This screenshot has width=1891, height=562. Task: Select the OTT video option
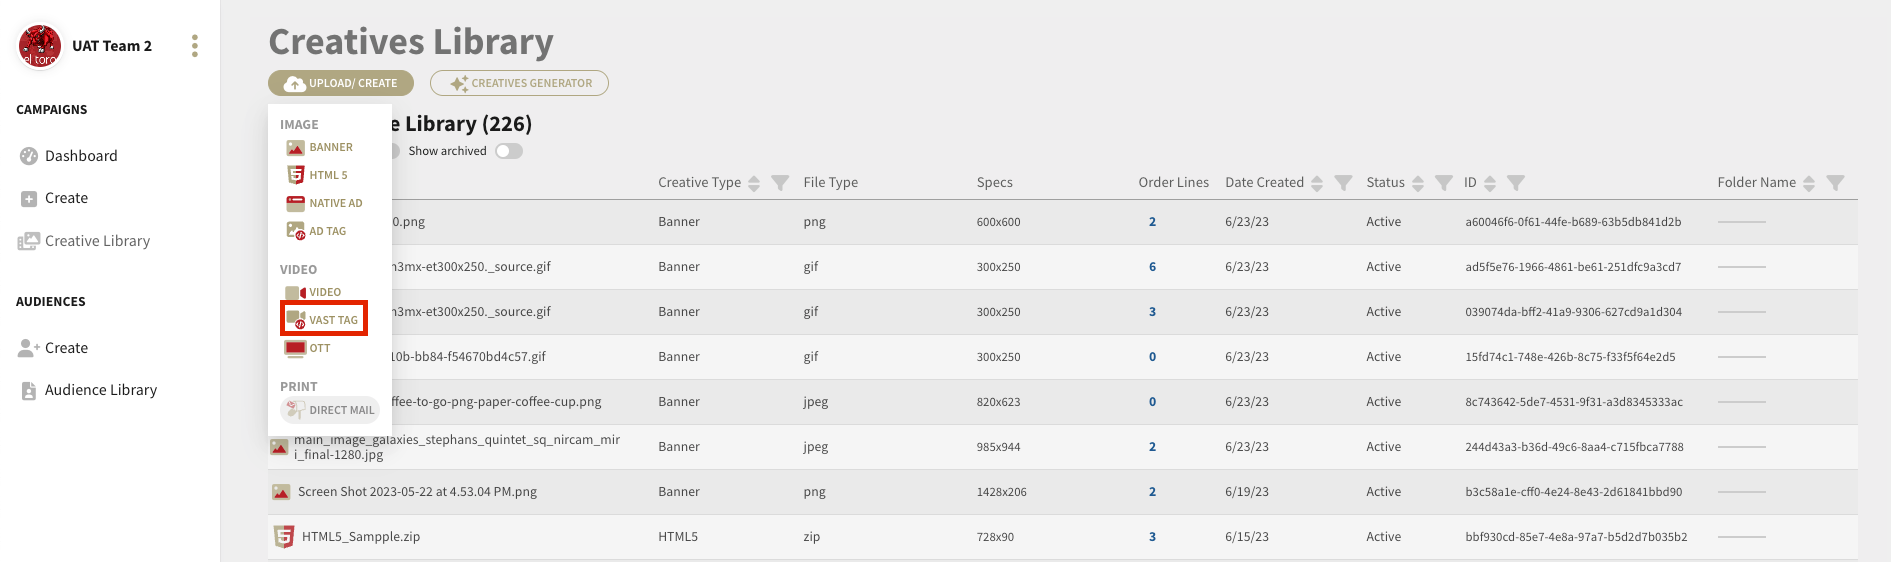[319, 348]
